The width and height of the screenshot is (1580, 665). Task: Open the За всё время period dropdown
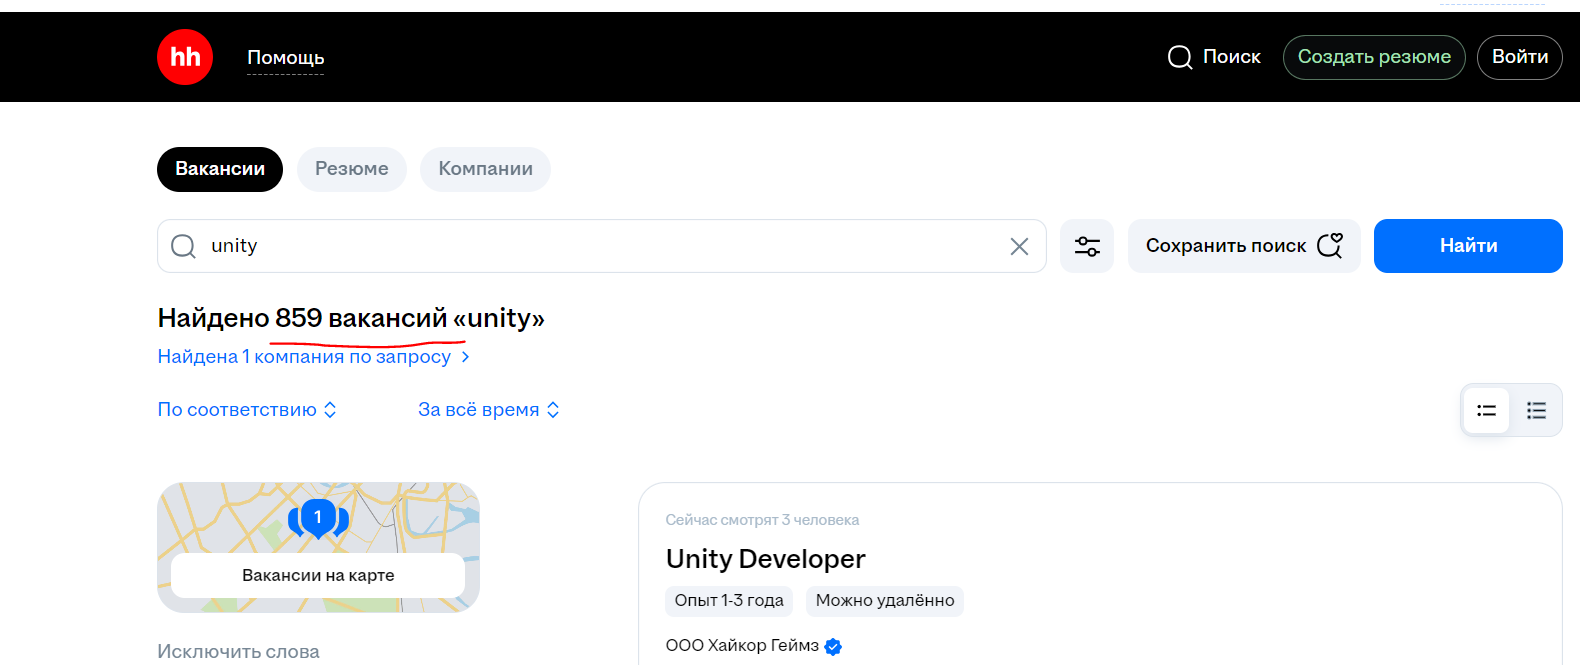point(488,410)
